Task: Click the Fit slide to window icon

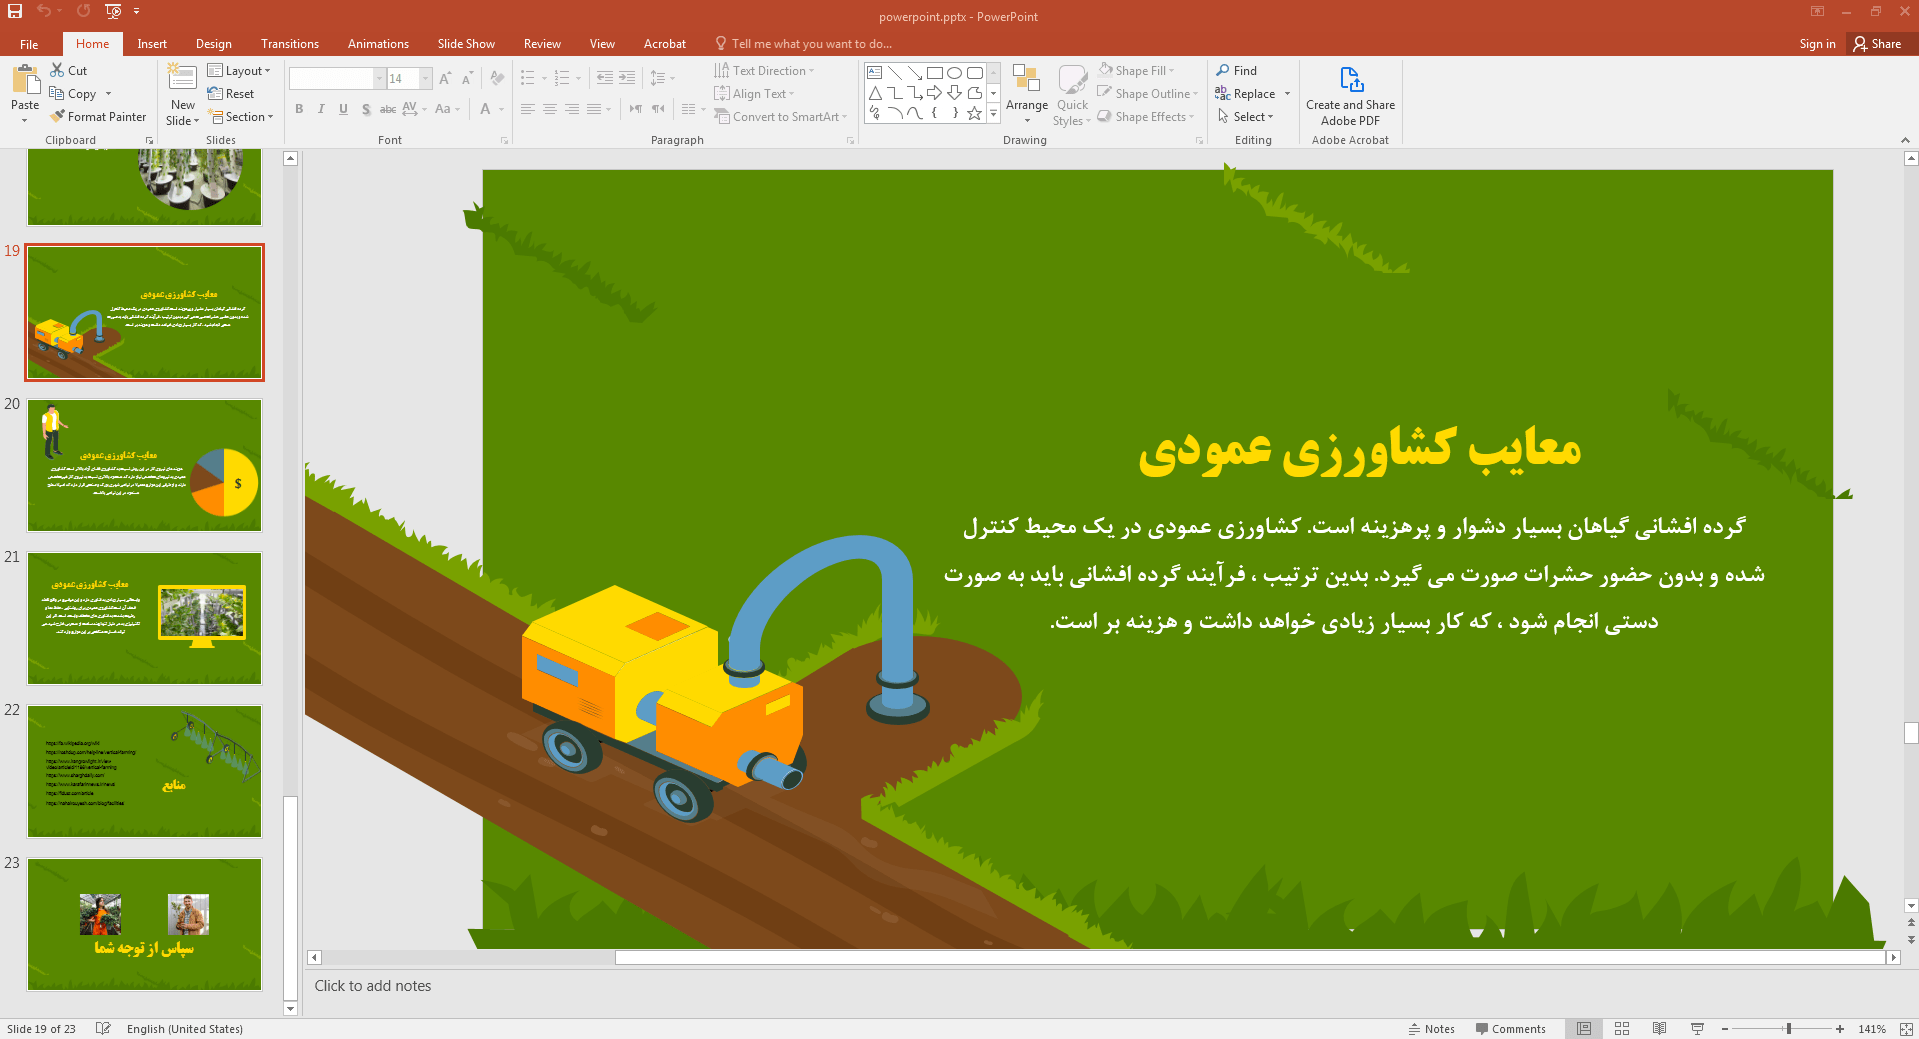Action: coord(1906,1028)
